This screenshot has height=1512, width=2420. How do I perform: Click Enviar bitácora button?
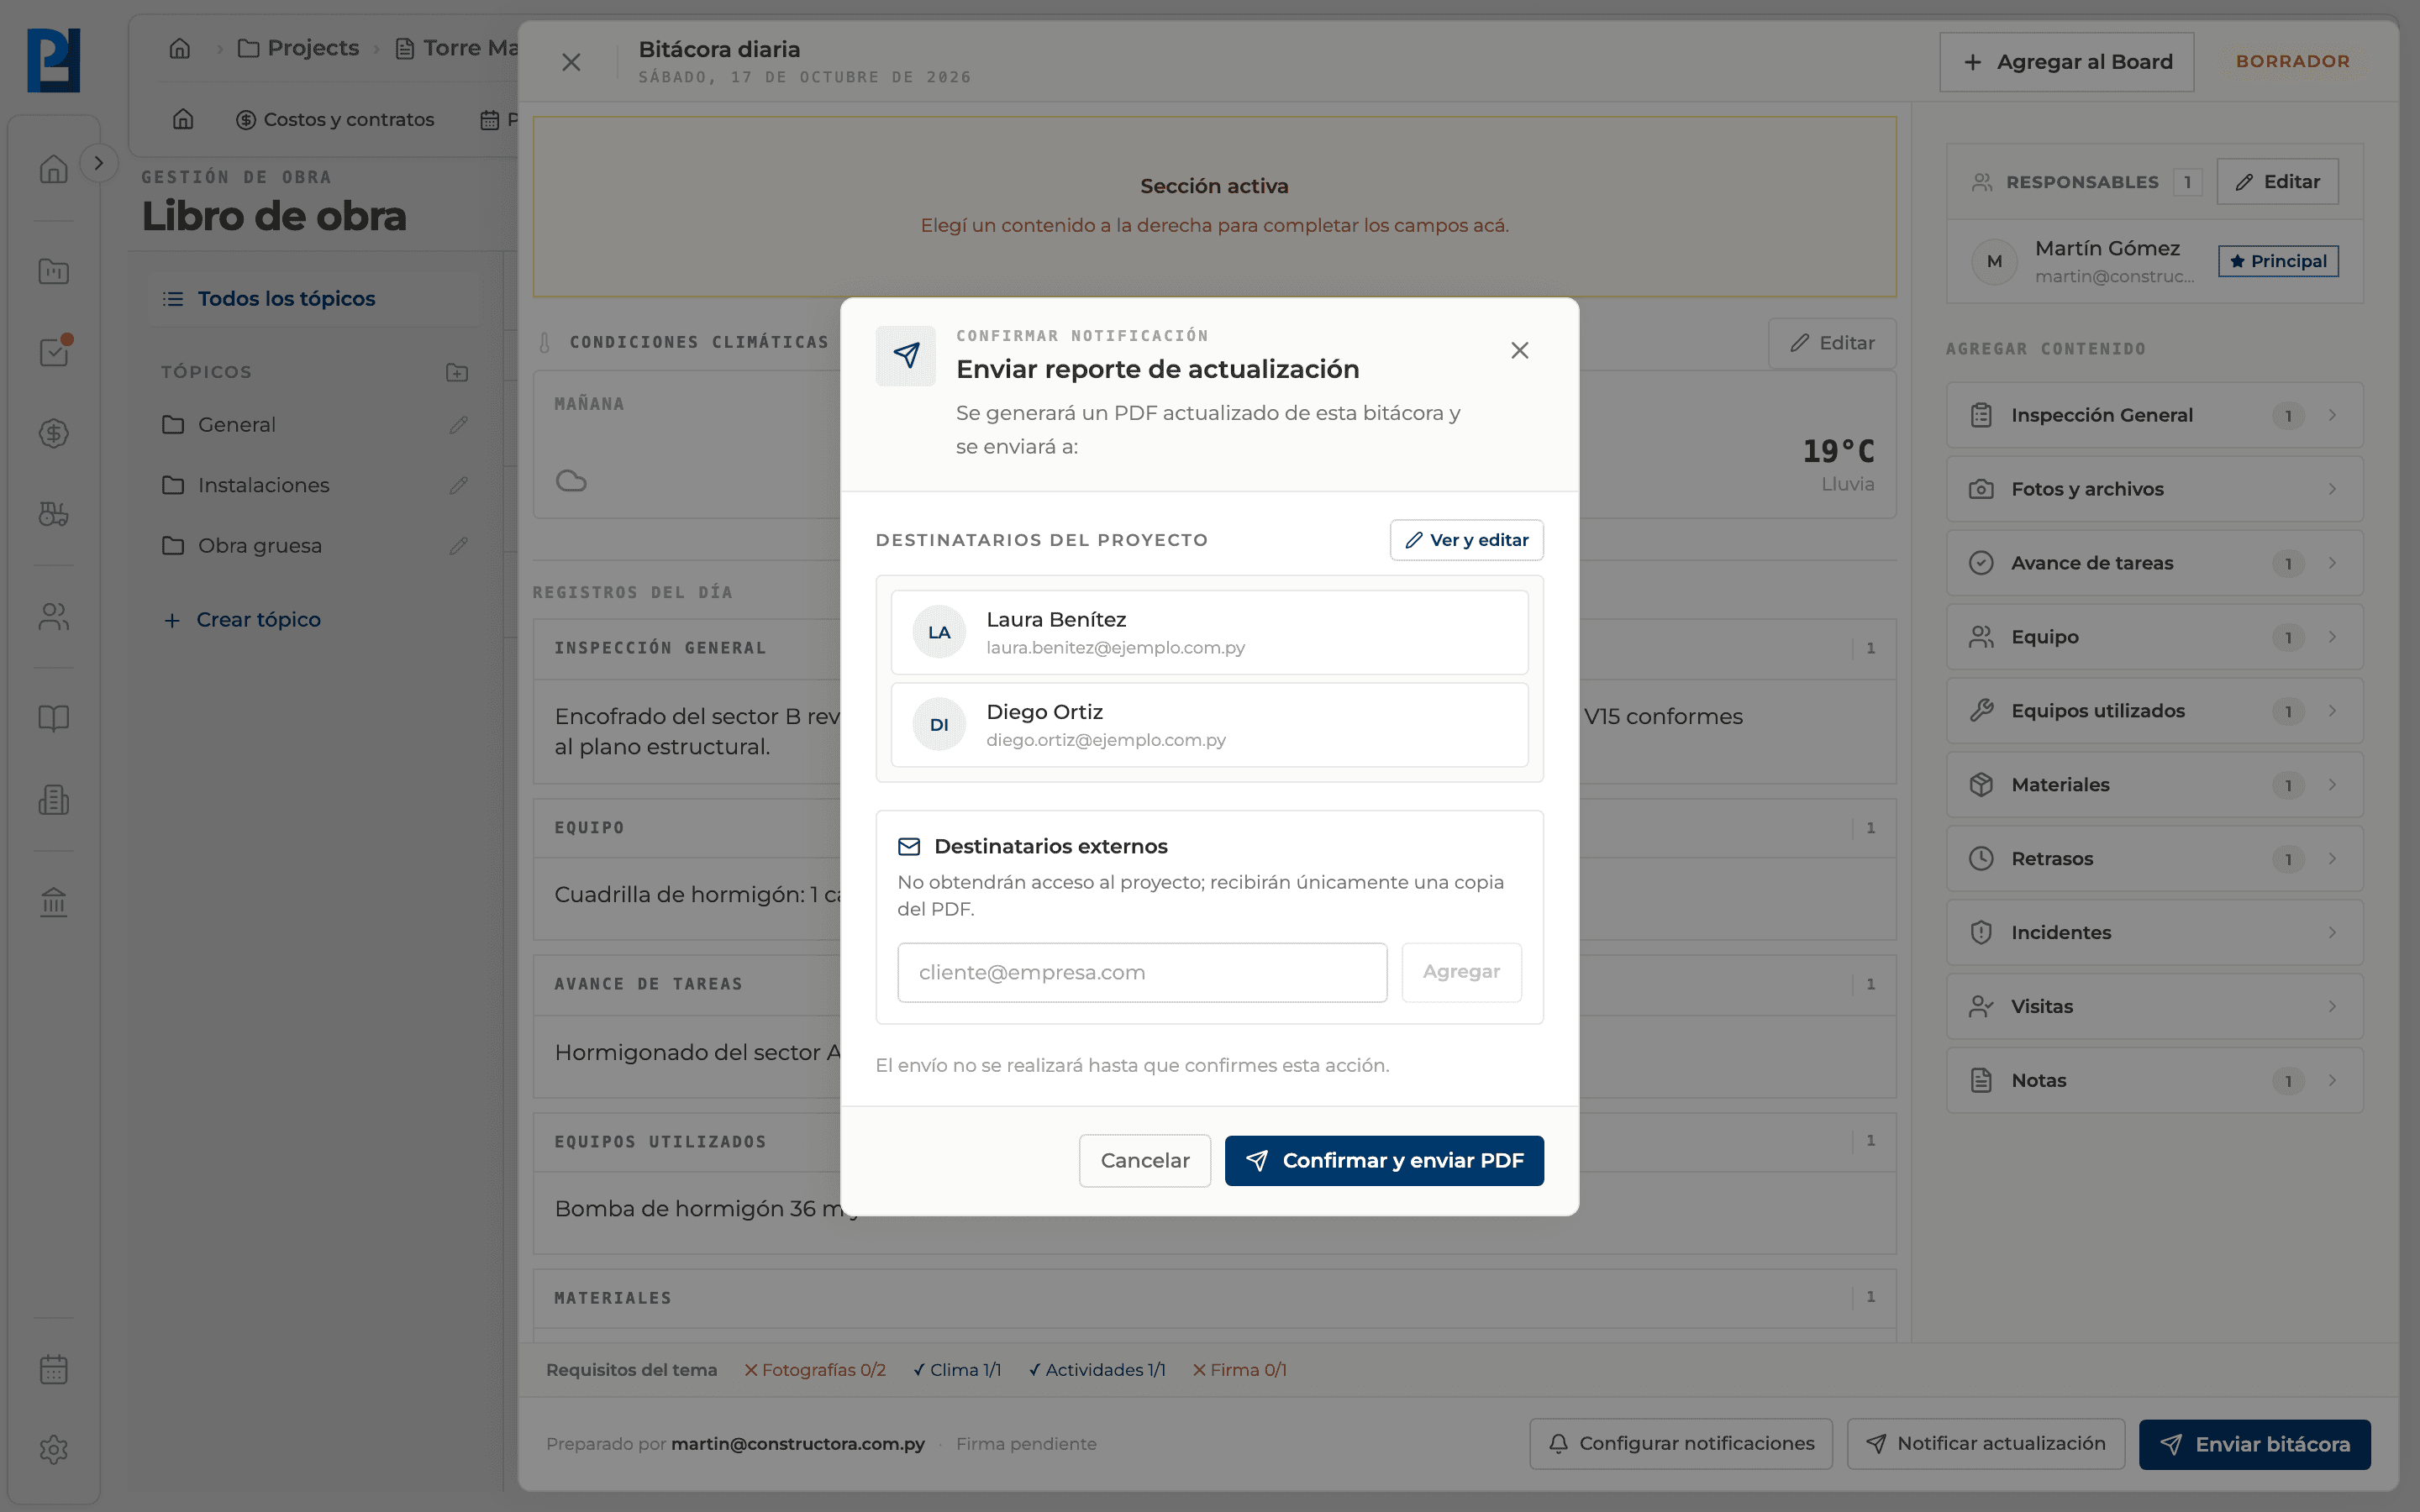point(2254,1445)
